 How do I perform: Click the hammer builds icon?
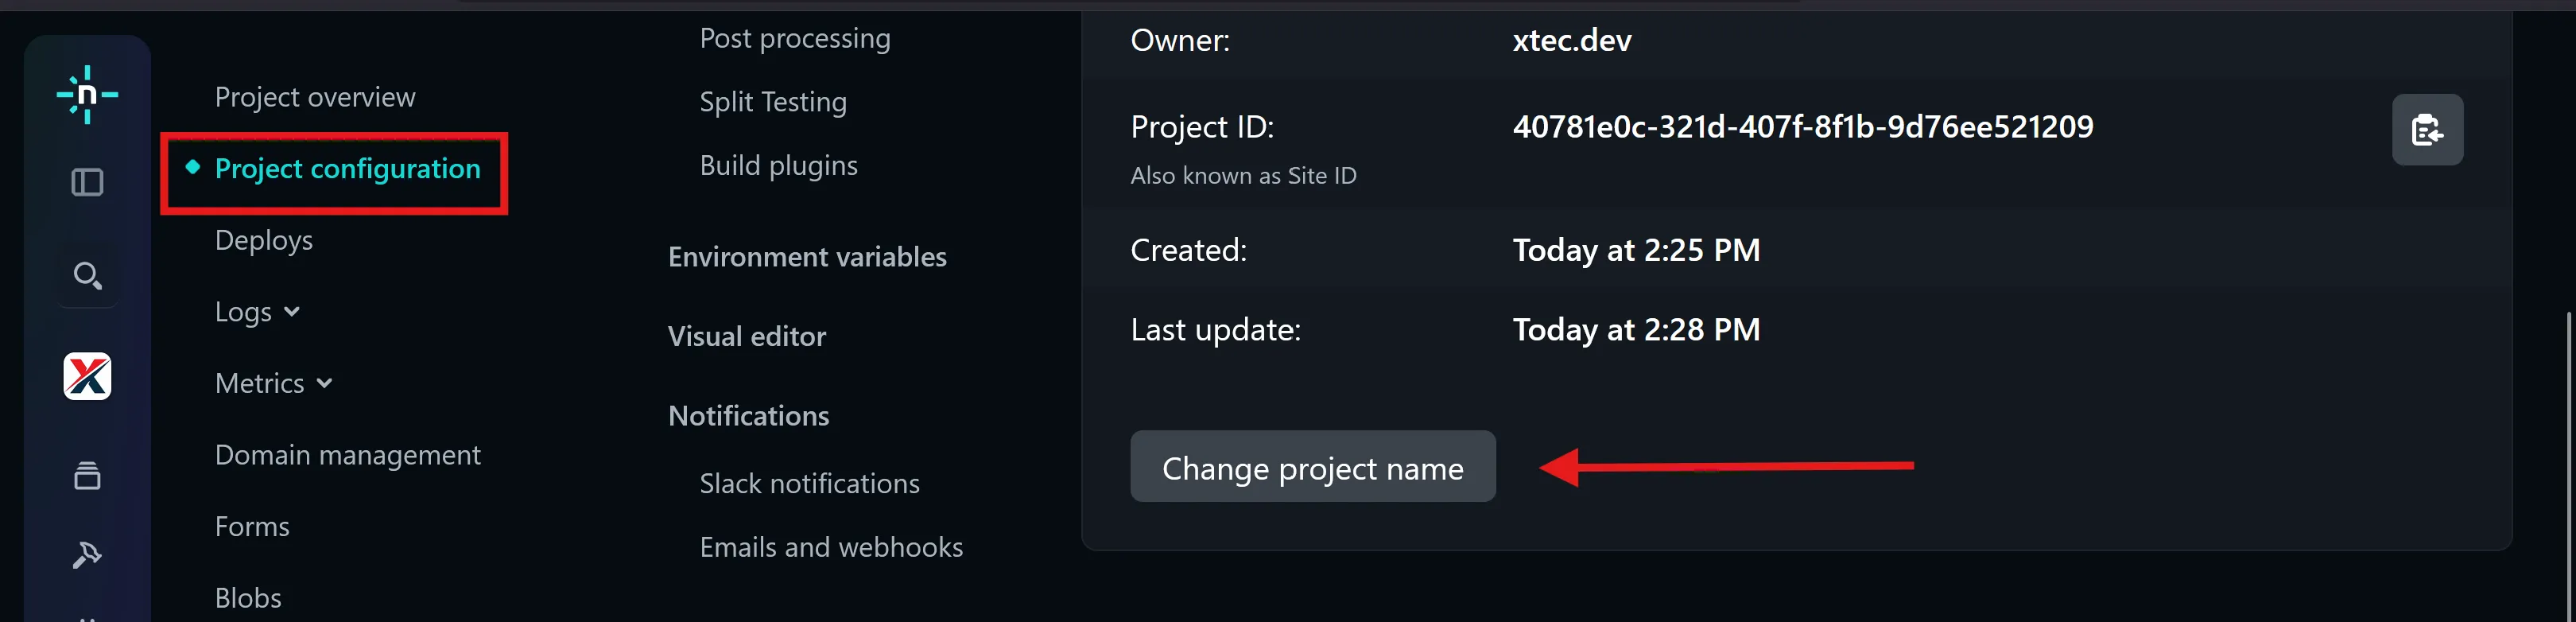(87, 554)
